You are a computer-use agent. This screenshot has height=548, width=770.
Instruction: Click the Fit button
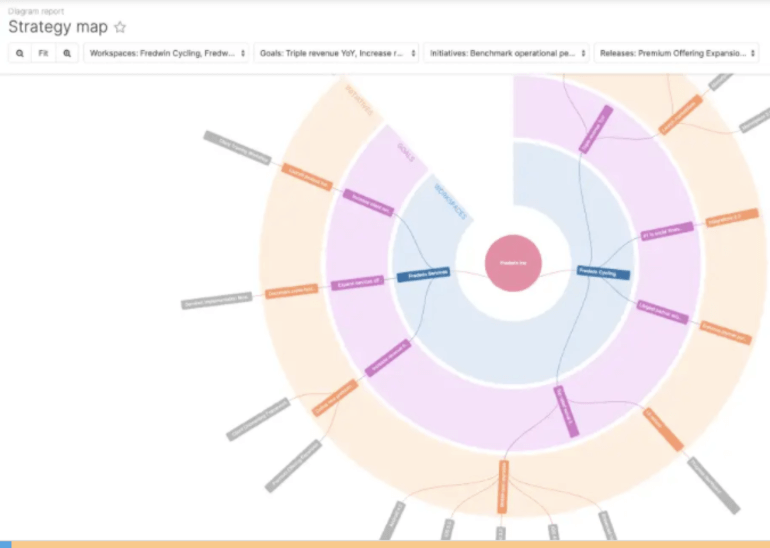(x=43, y=53)
